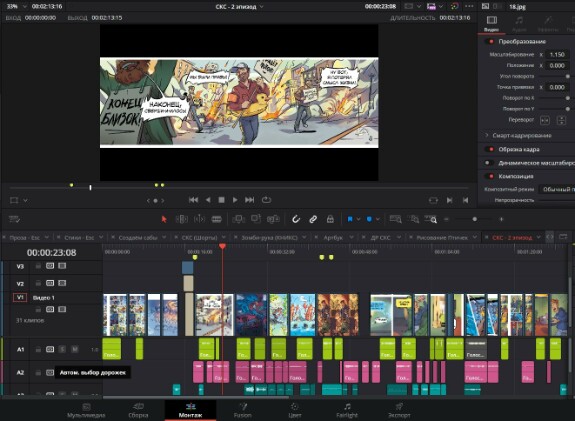
Task: Toggle the Преобразование section switch
Action: pos(490,41)
